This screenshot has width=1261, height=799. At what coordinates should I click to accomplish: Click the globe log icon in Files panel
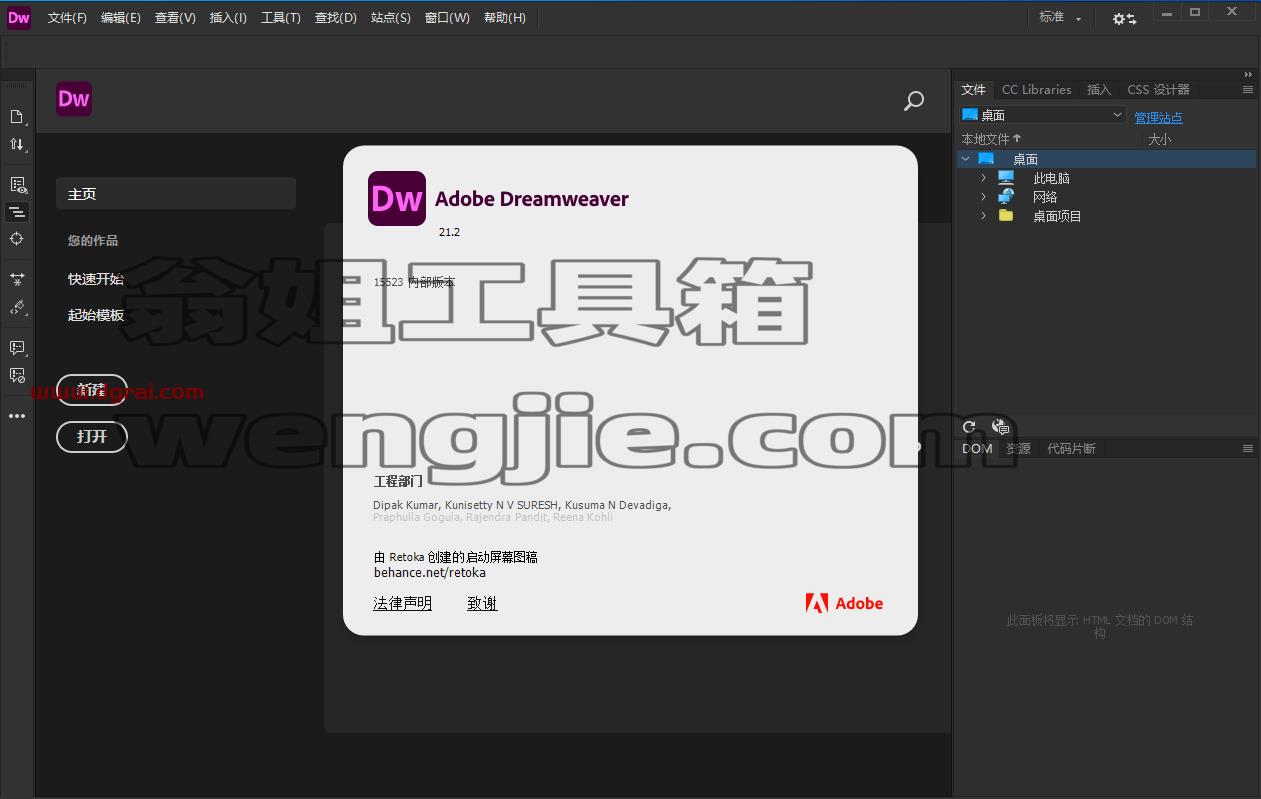click(1000, 427)
